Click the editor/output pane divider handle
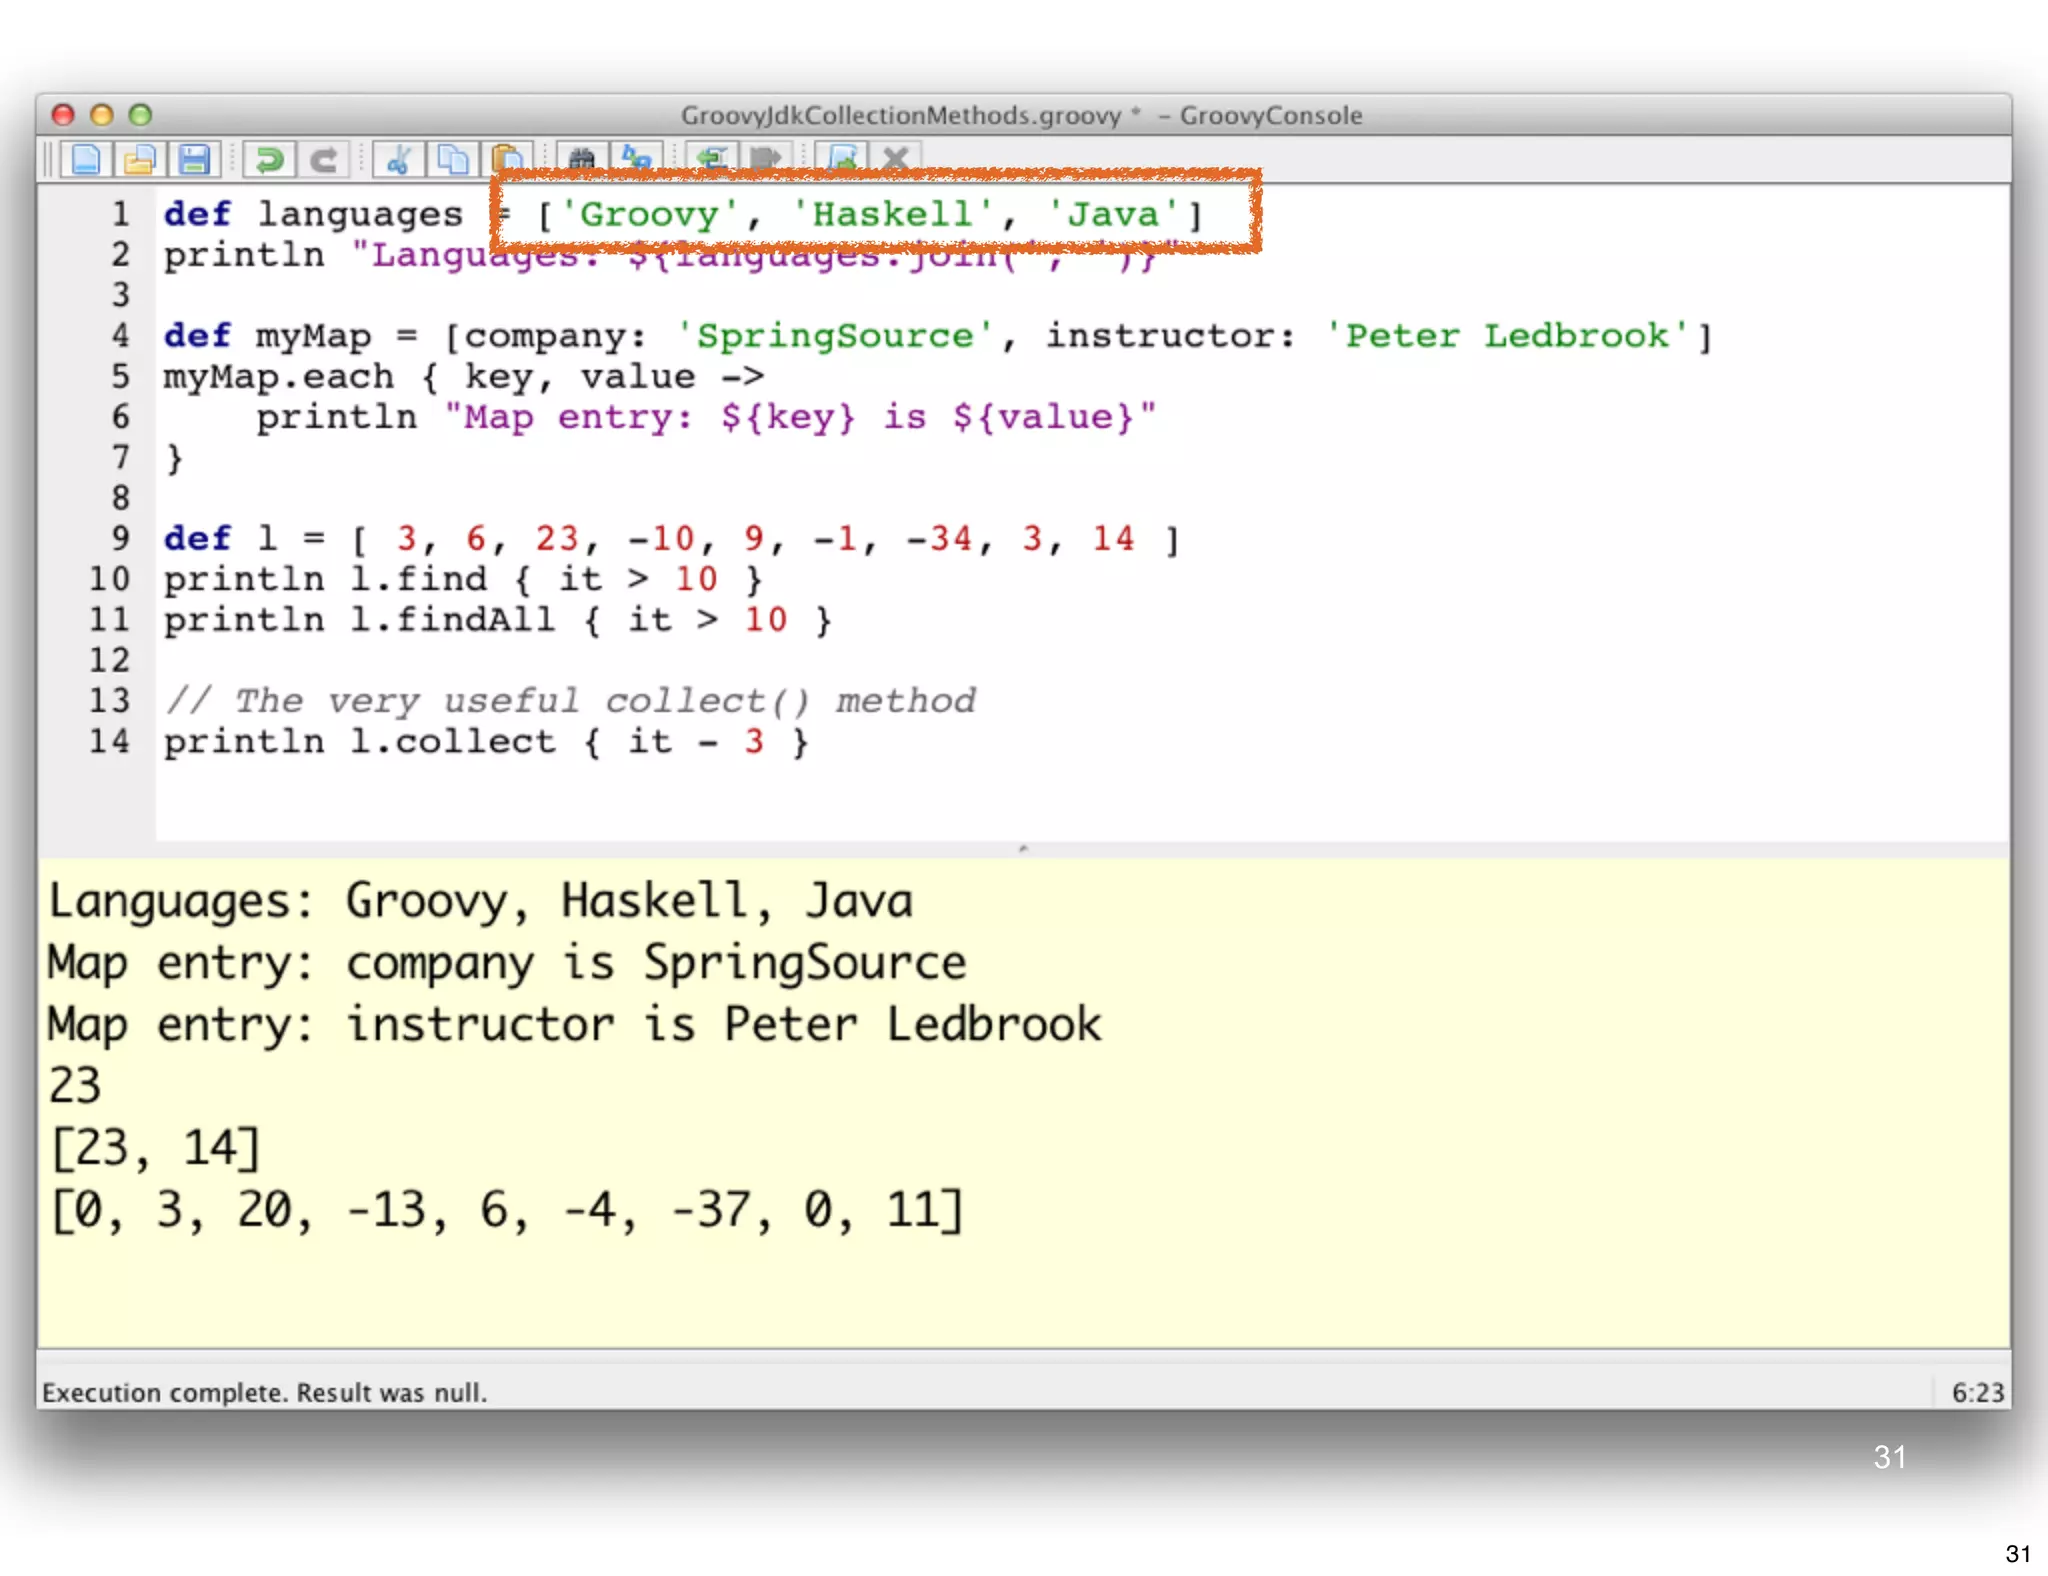 (1023, 849)
